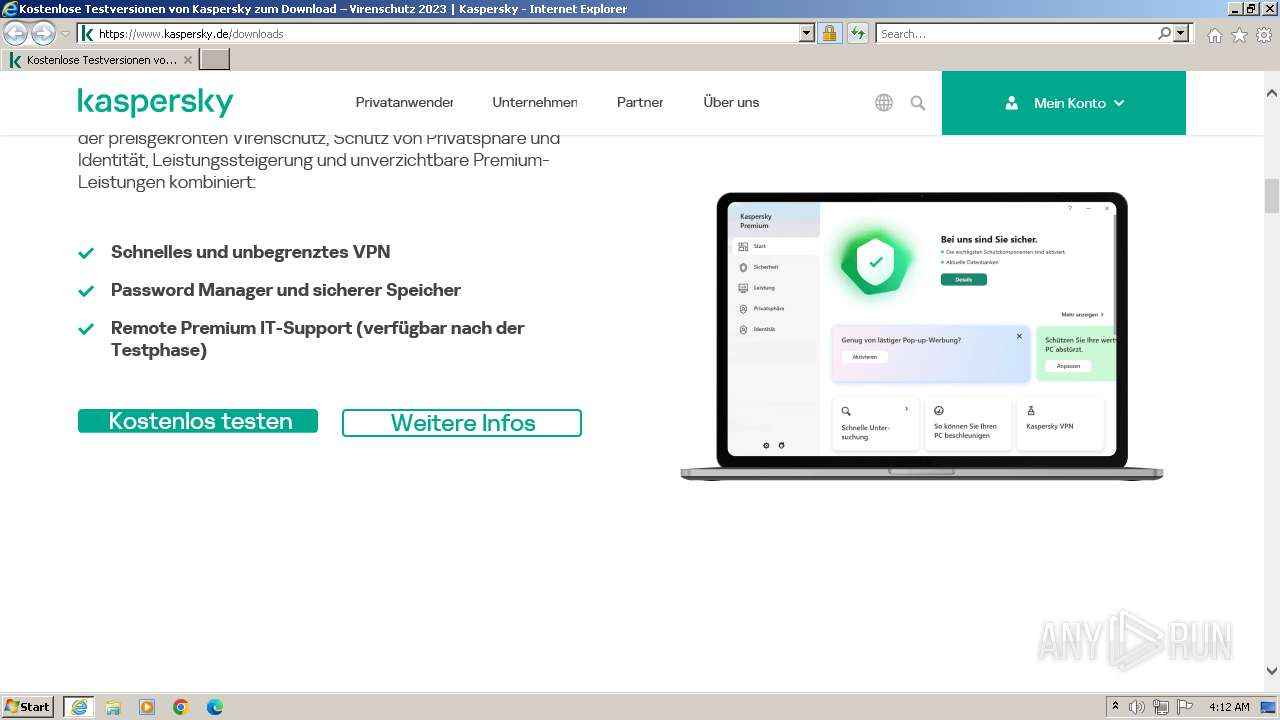The width and height of the screenshot is (1280, 720).
Task: Click the search magnifier in IE search box
Action: point(1164,33)
